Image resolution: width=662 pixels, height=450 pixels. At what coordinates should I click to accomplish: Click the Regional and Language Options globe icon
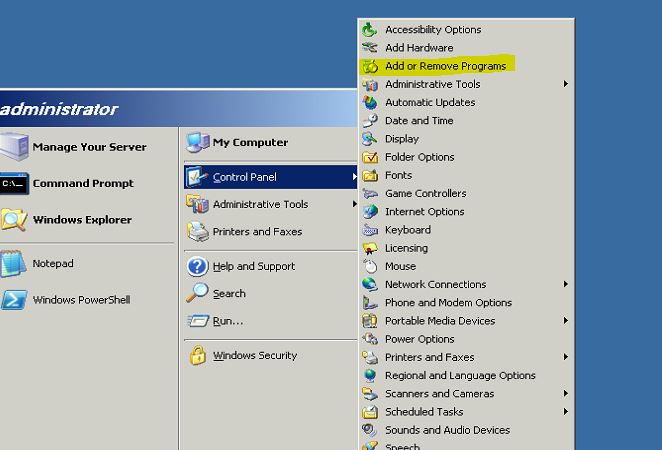370,375
